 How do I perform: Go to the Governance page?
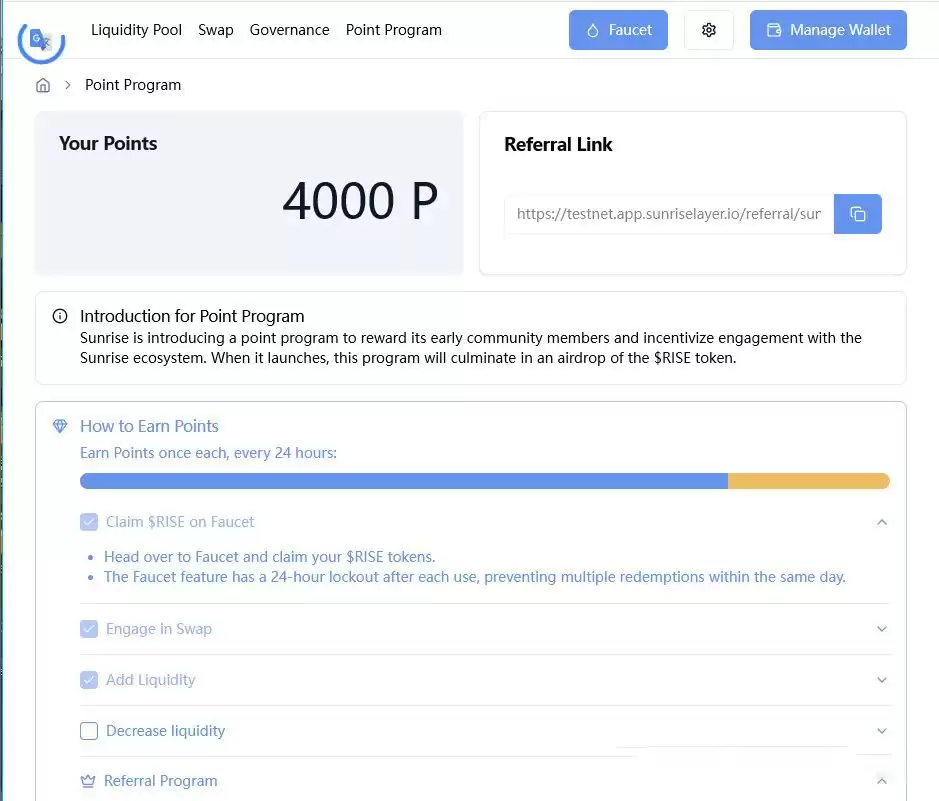click(x=289, y=30)
